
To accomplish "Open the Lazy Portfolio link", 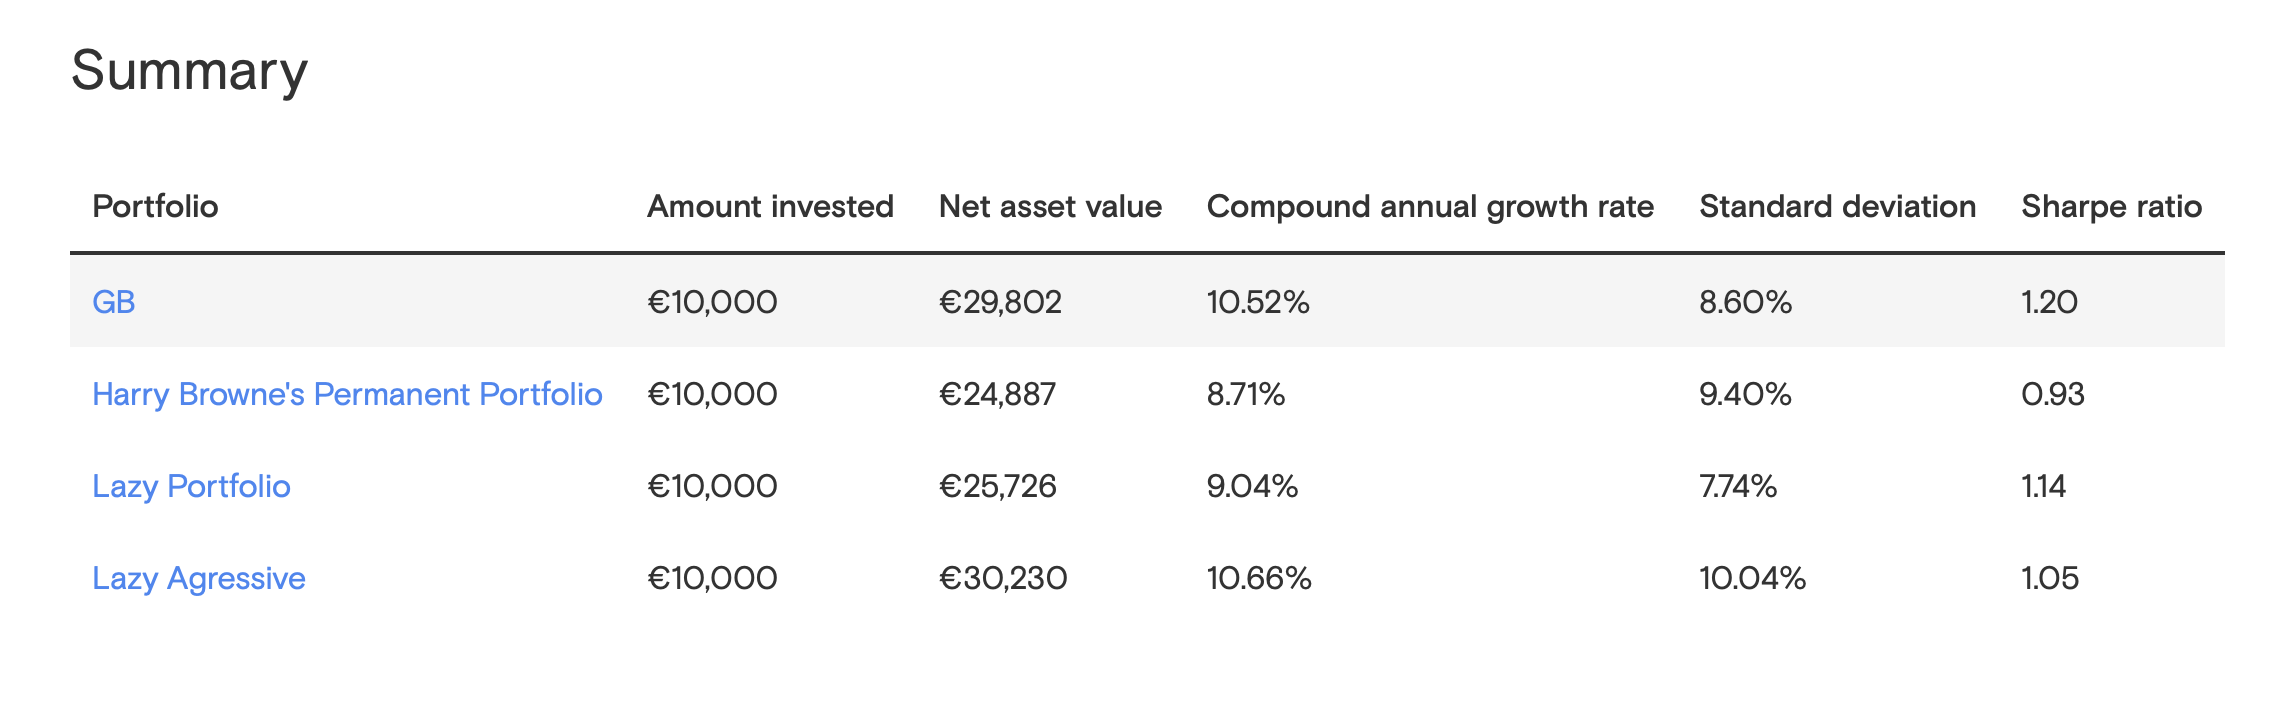I will pos(191,486).
